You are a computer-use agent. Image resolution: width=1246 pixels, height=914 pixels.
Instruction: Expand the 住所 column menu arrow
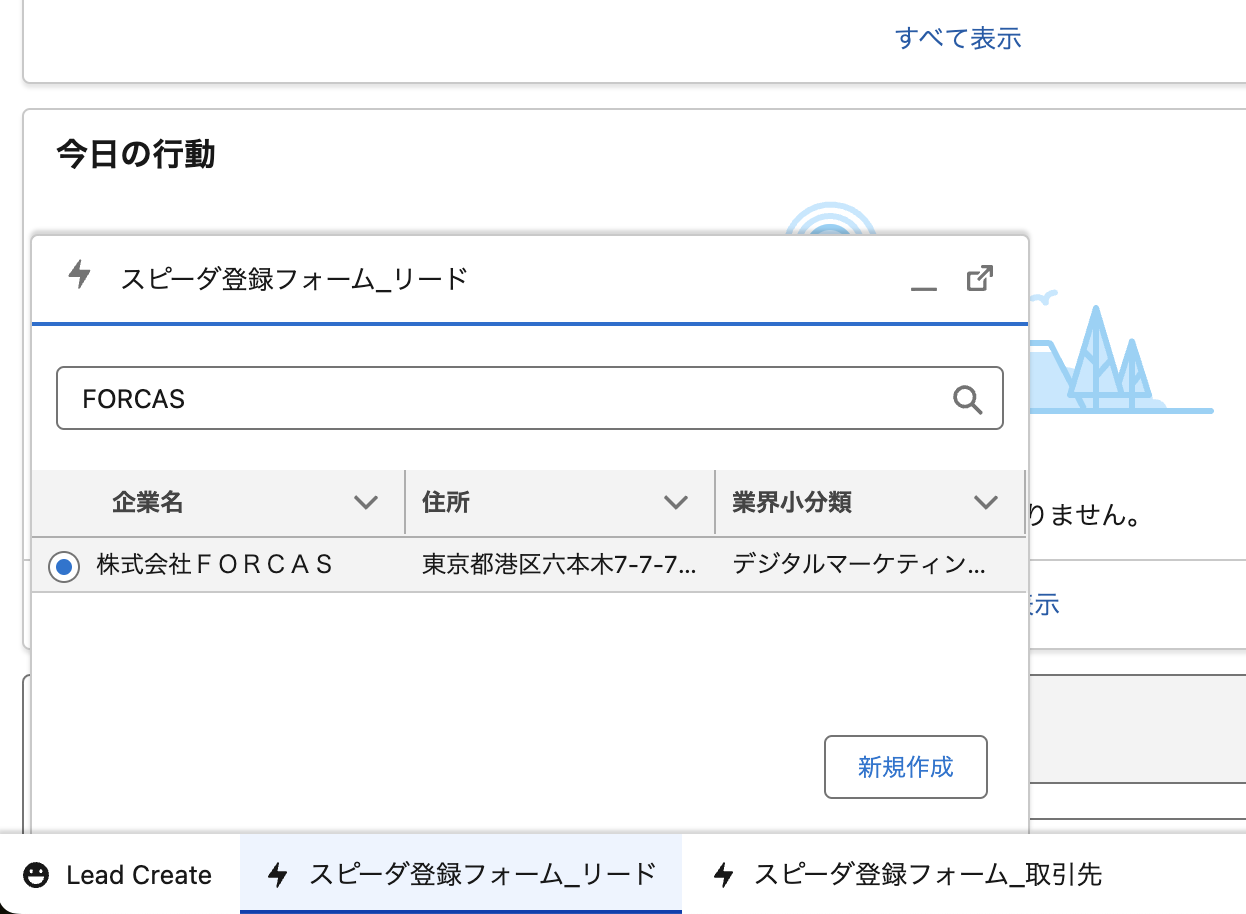676,502
